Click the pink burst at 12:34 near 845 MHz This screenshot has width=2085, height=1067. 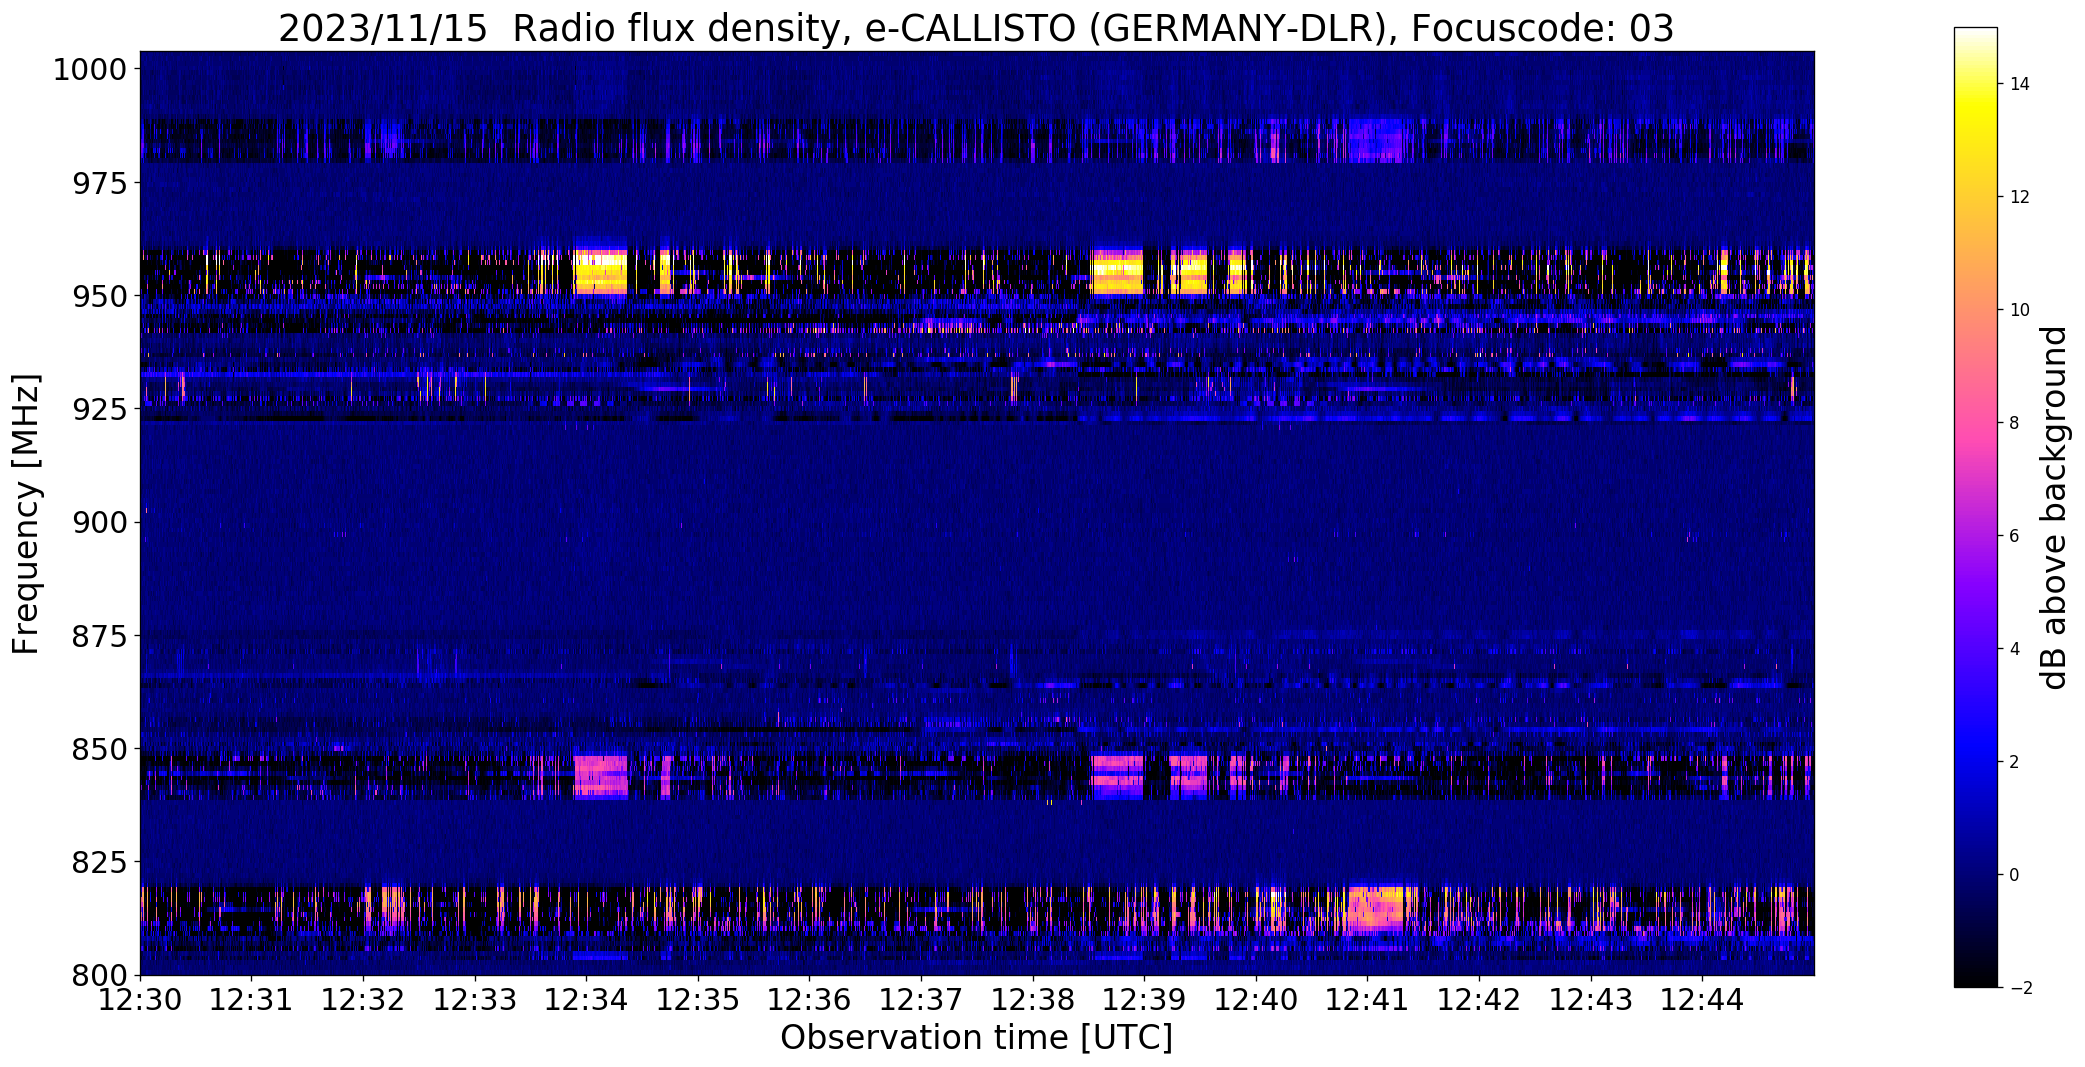601,776
